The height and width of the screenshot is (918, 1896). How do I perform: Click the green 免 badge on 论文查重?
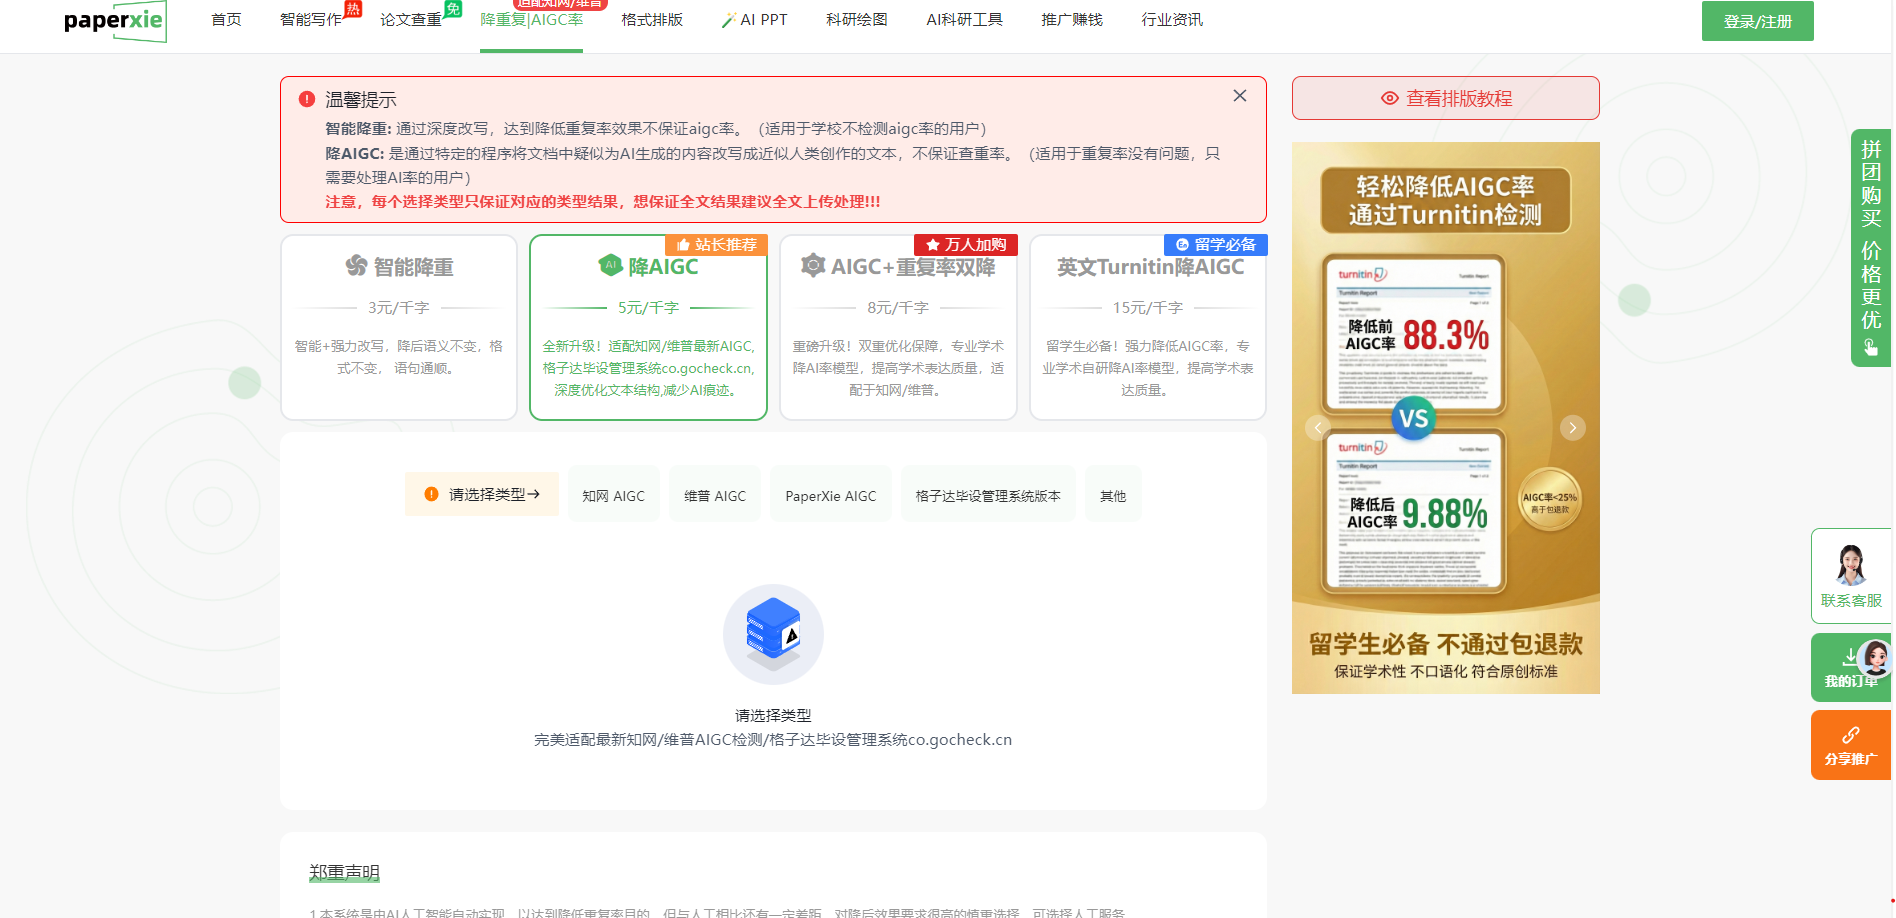(452, 9)
